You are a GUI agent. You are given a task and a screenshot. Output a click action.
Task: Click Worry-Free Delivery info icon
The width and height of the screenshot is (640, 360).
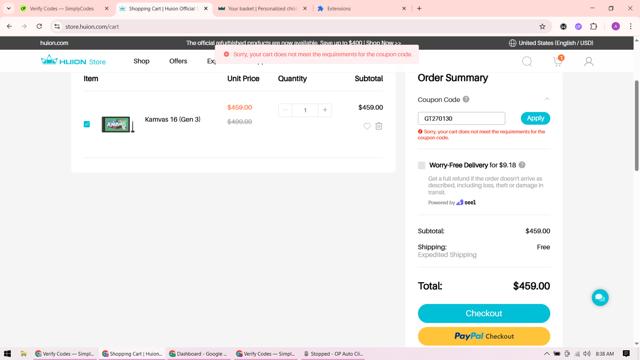(522, 165)
